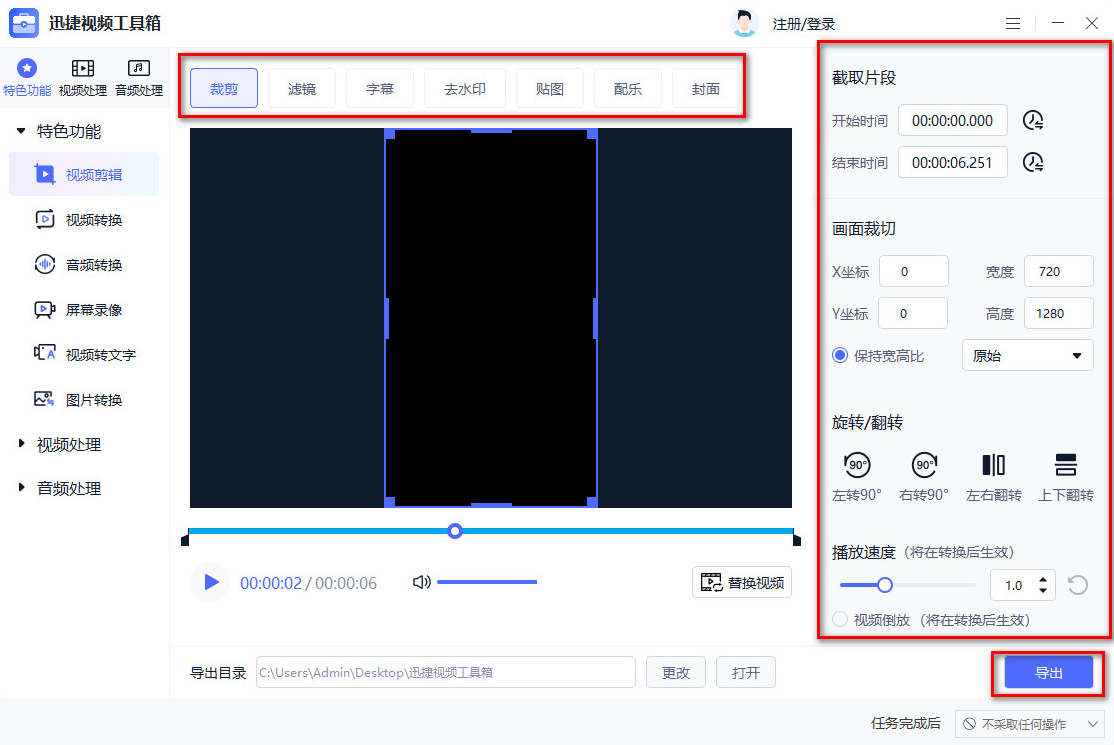Click the app logo in title bar
Screen dimensions: 1114x745
23,23
